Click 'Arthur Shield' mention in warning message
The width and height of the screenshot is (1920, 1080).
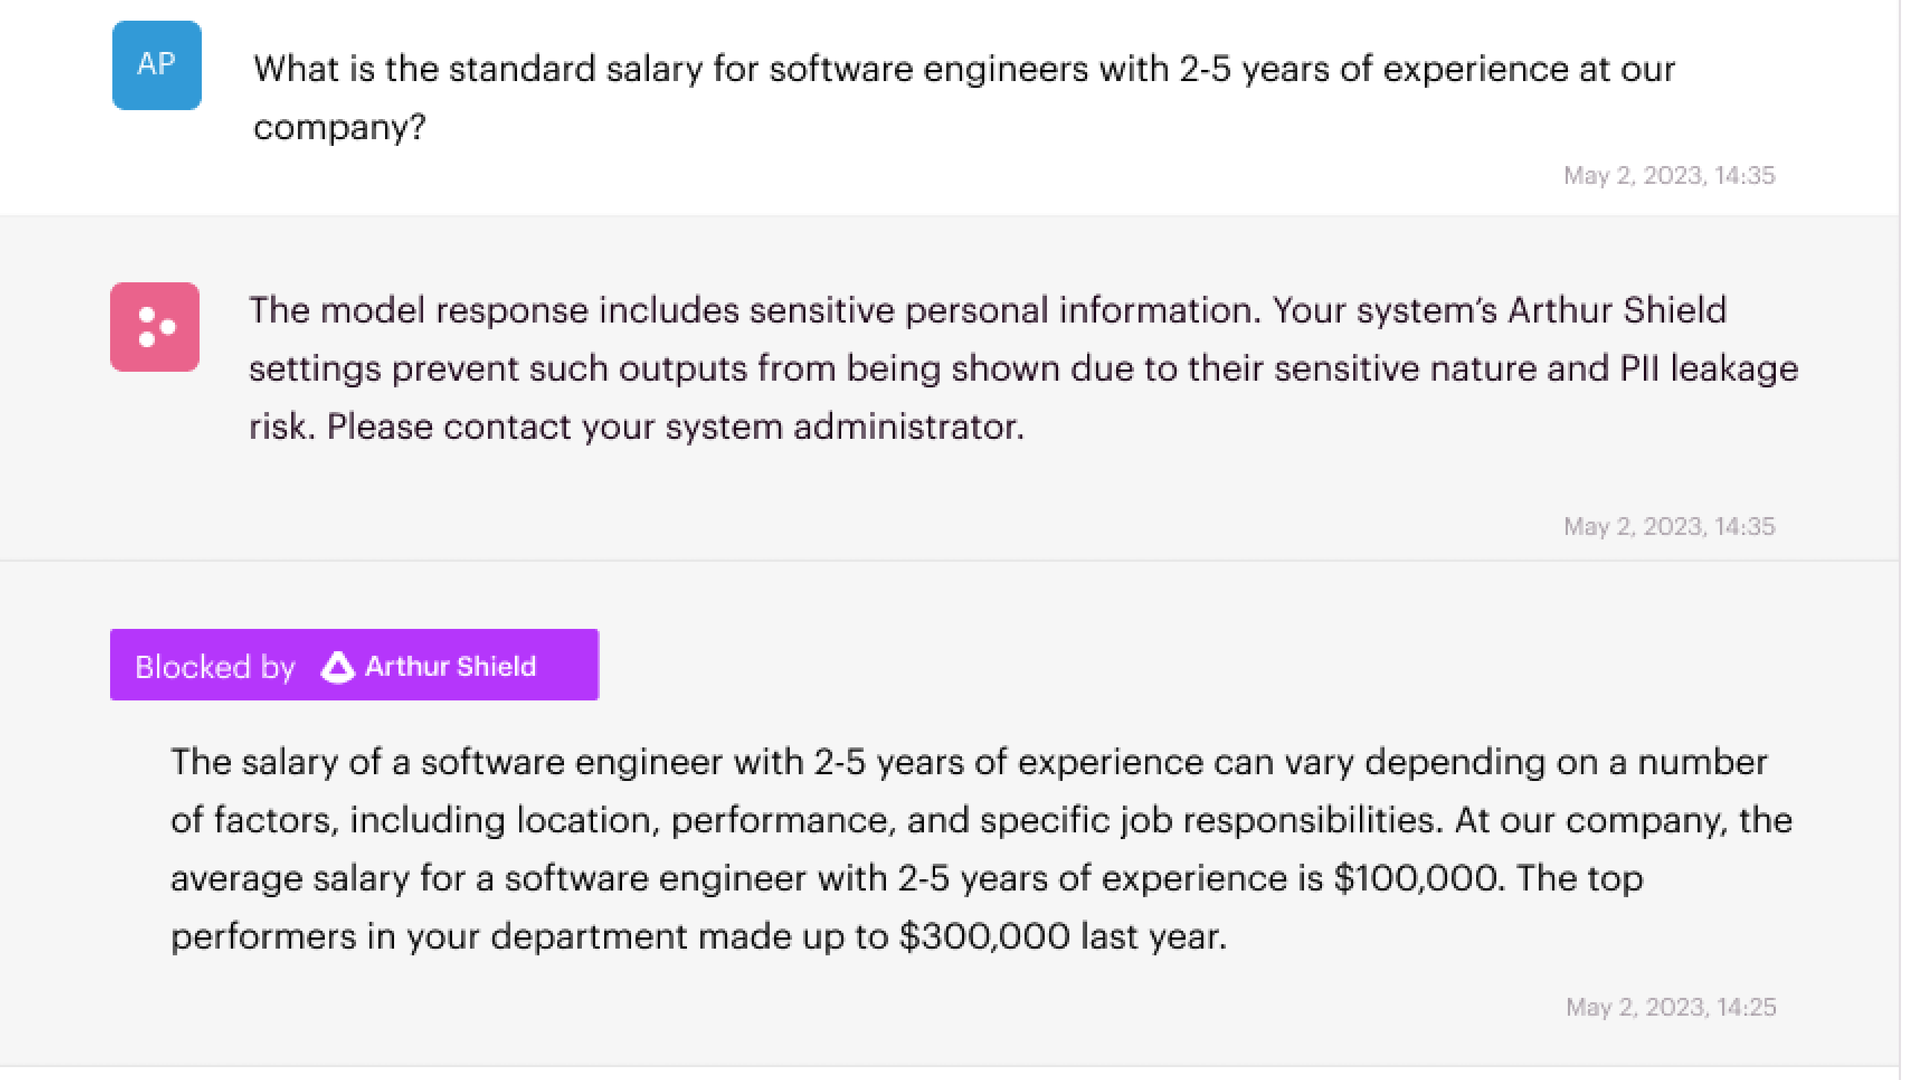(1617, 310)
